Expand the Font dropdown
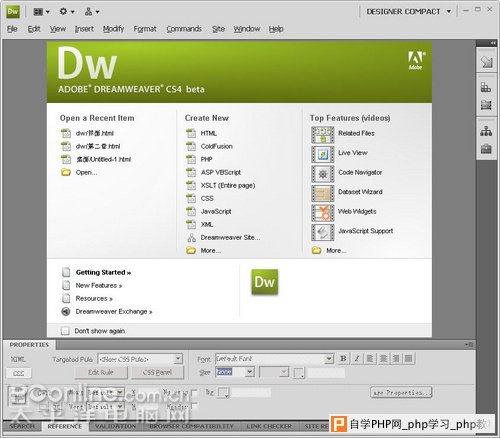The image size is (500, 438). (329, 359)
